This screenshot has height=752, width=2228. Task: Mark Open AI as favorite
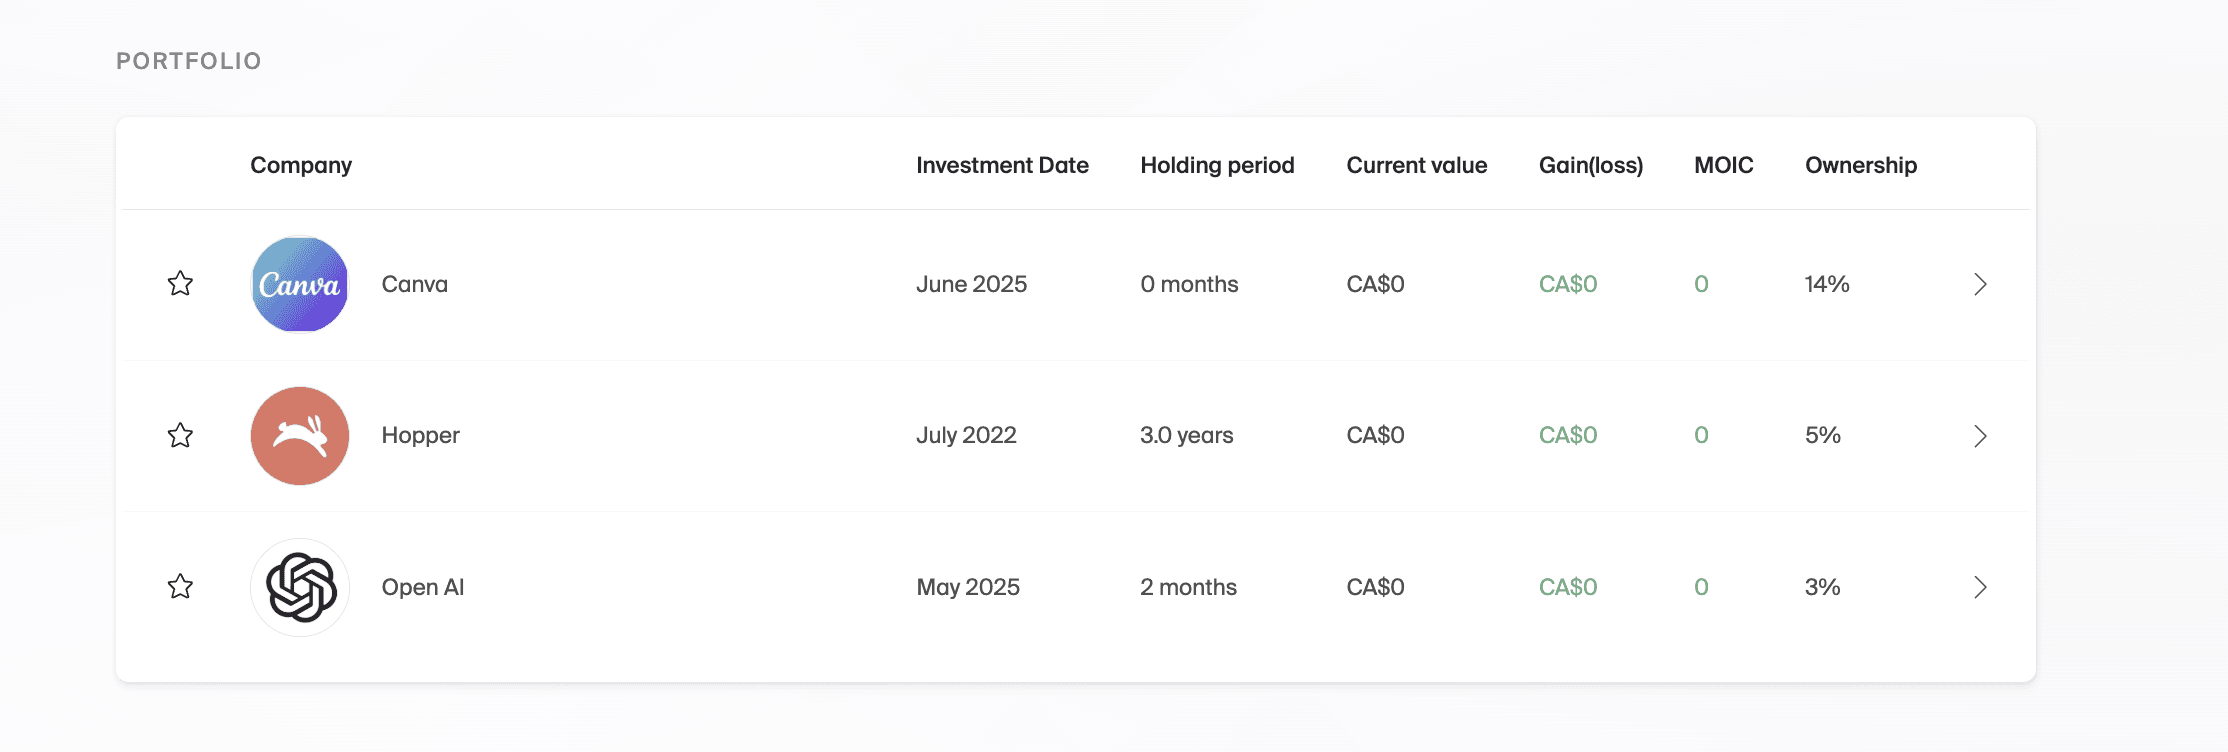(180, 586)
